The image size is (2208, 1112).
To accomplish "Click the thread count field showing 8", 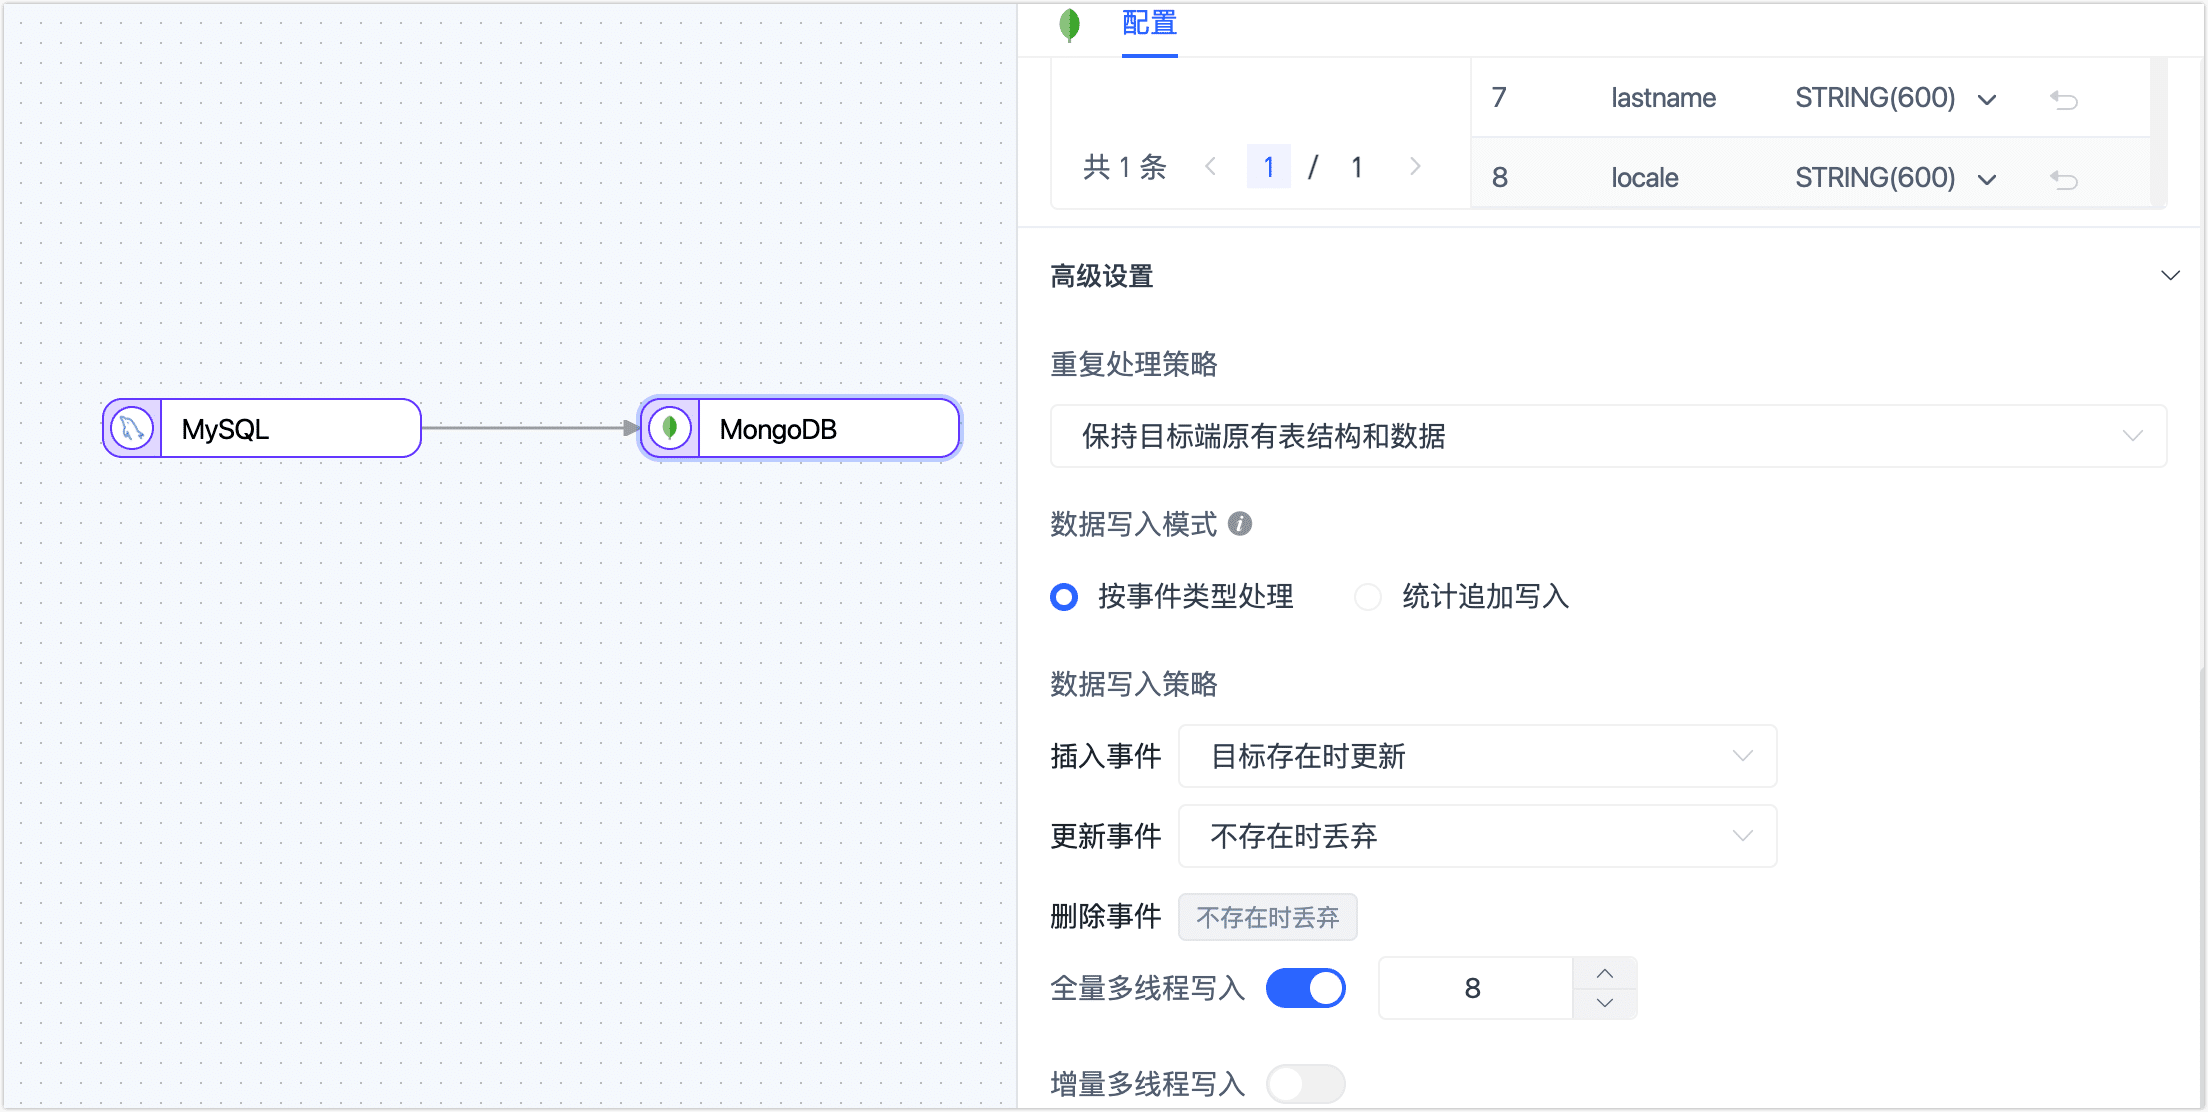I will pyautogui.click(x=1473, y=987).
